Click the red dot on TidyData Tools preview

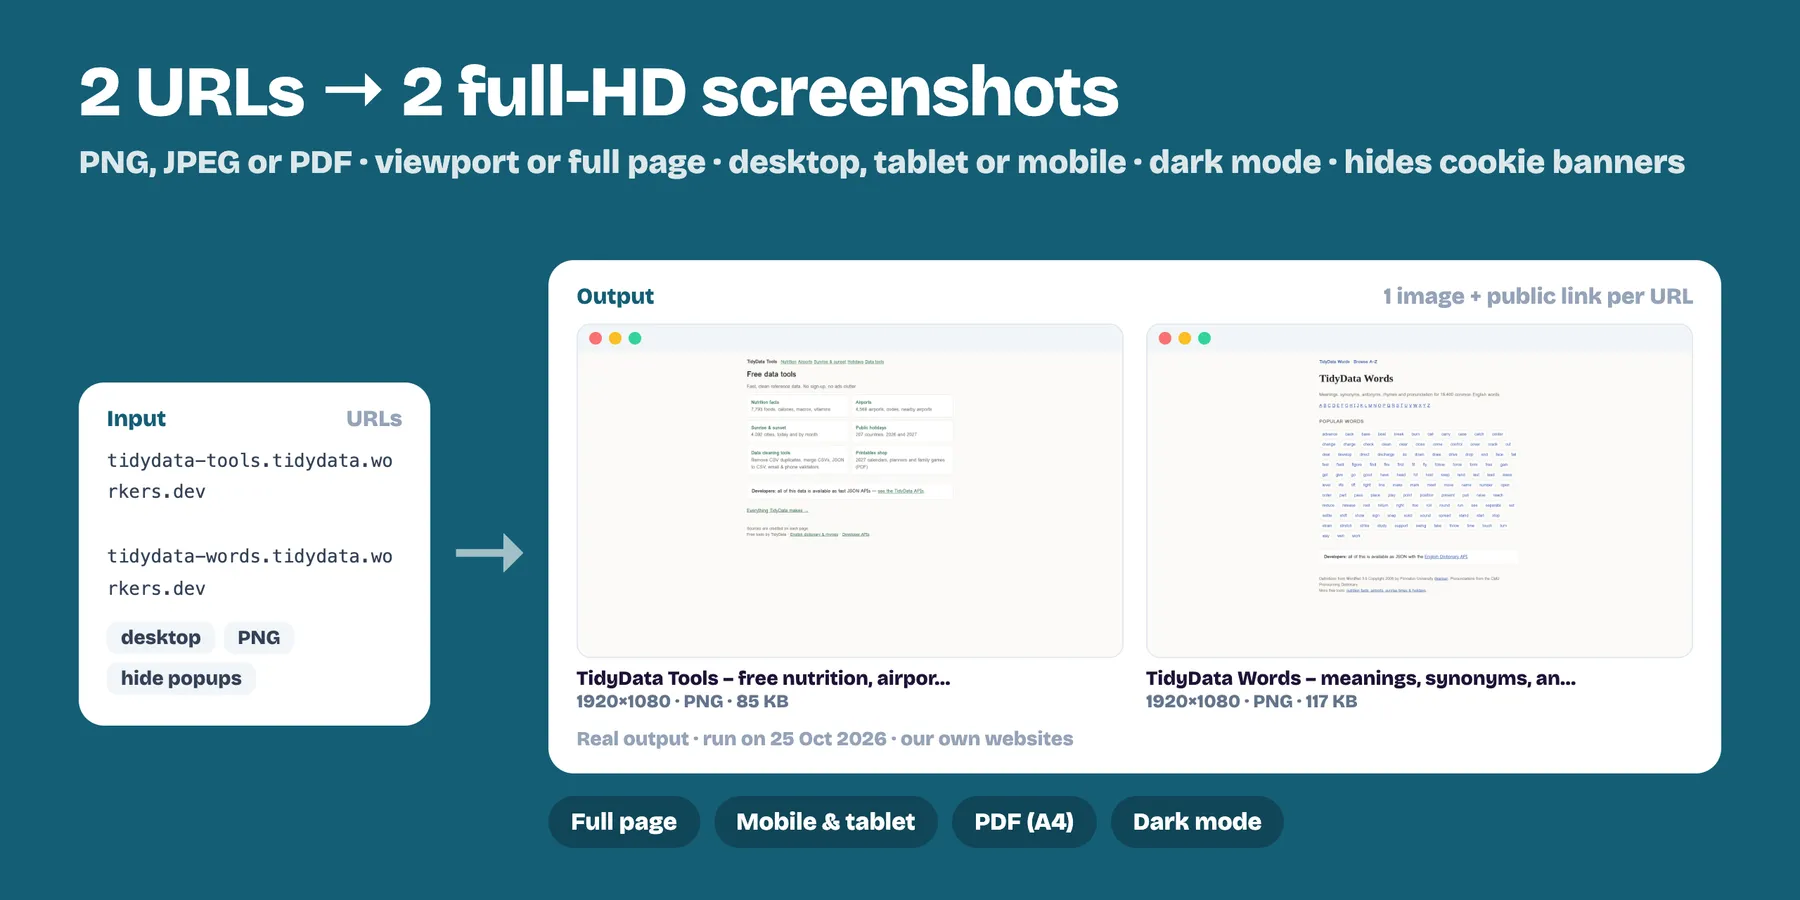point(596,338)
